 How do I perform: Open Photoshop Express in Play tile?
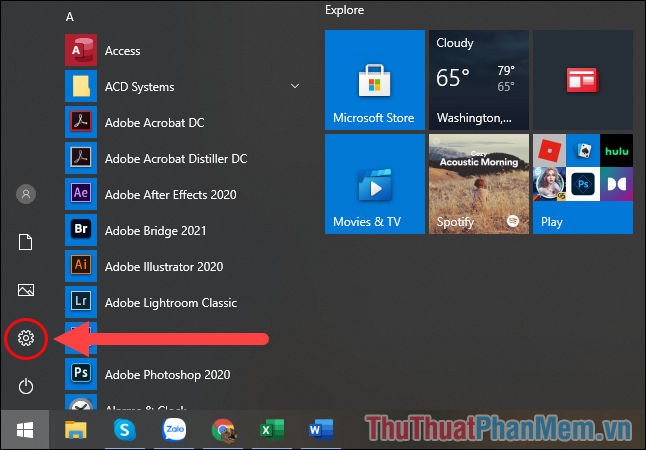[x=583, y=184]
